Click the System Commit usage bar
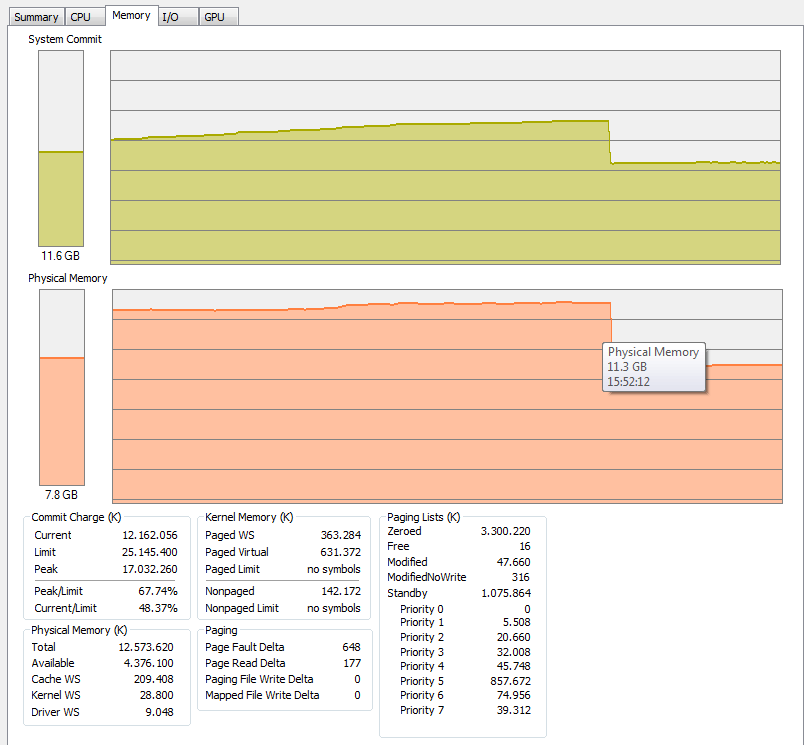 tap(61, 148)
